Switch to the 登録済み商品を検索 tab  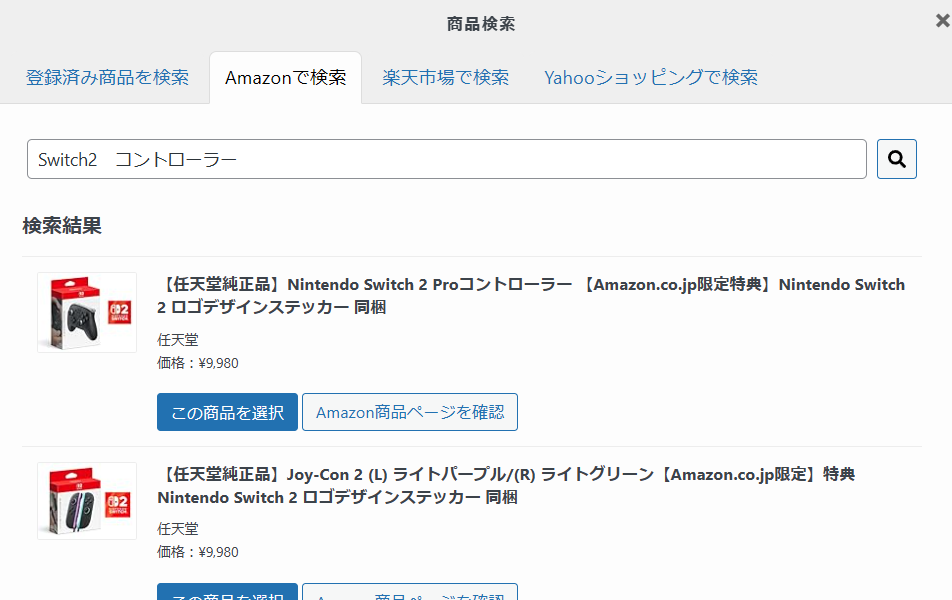[107, 77]
